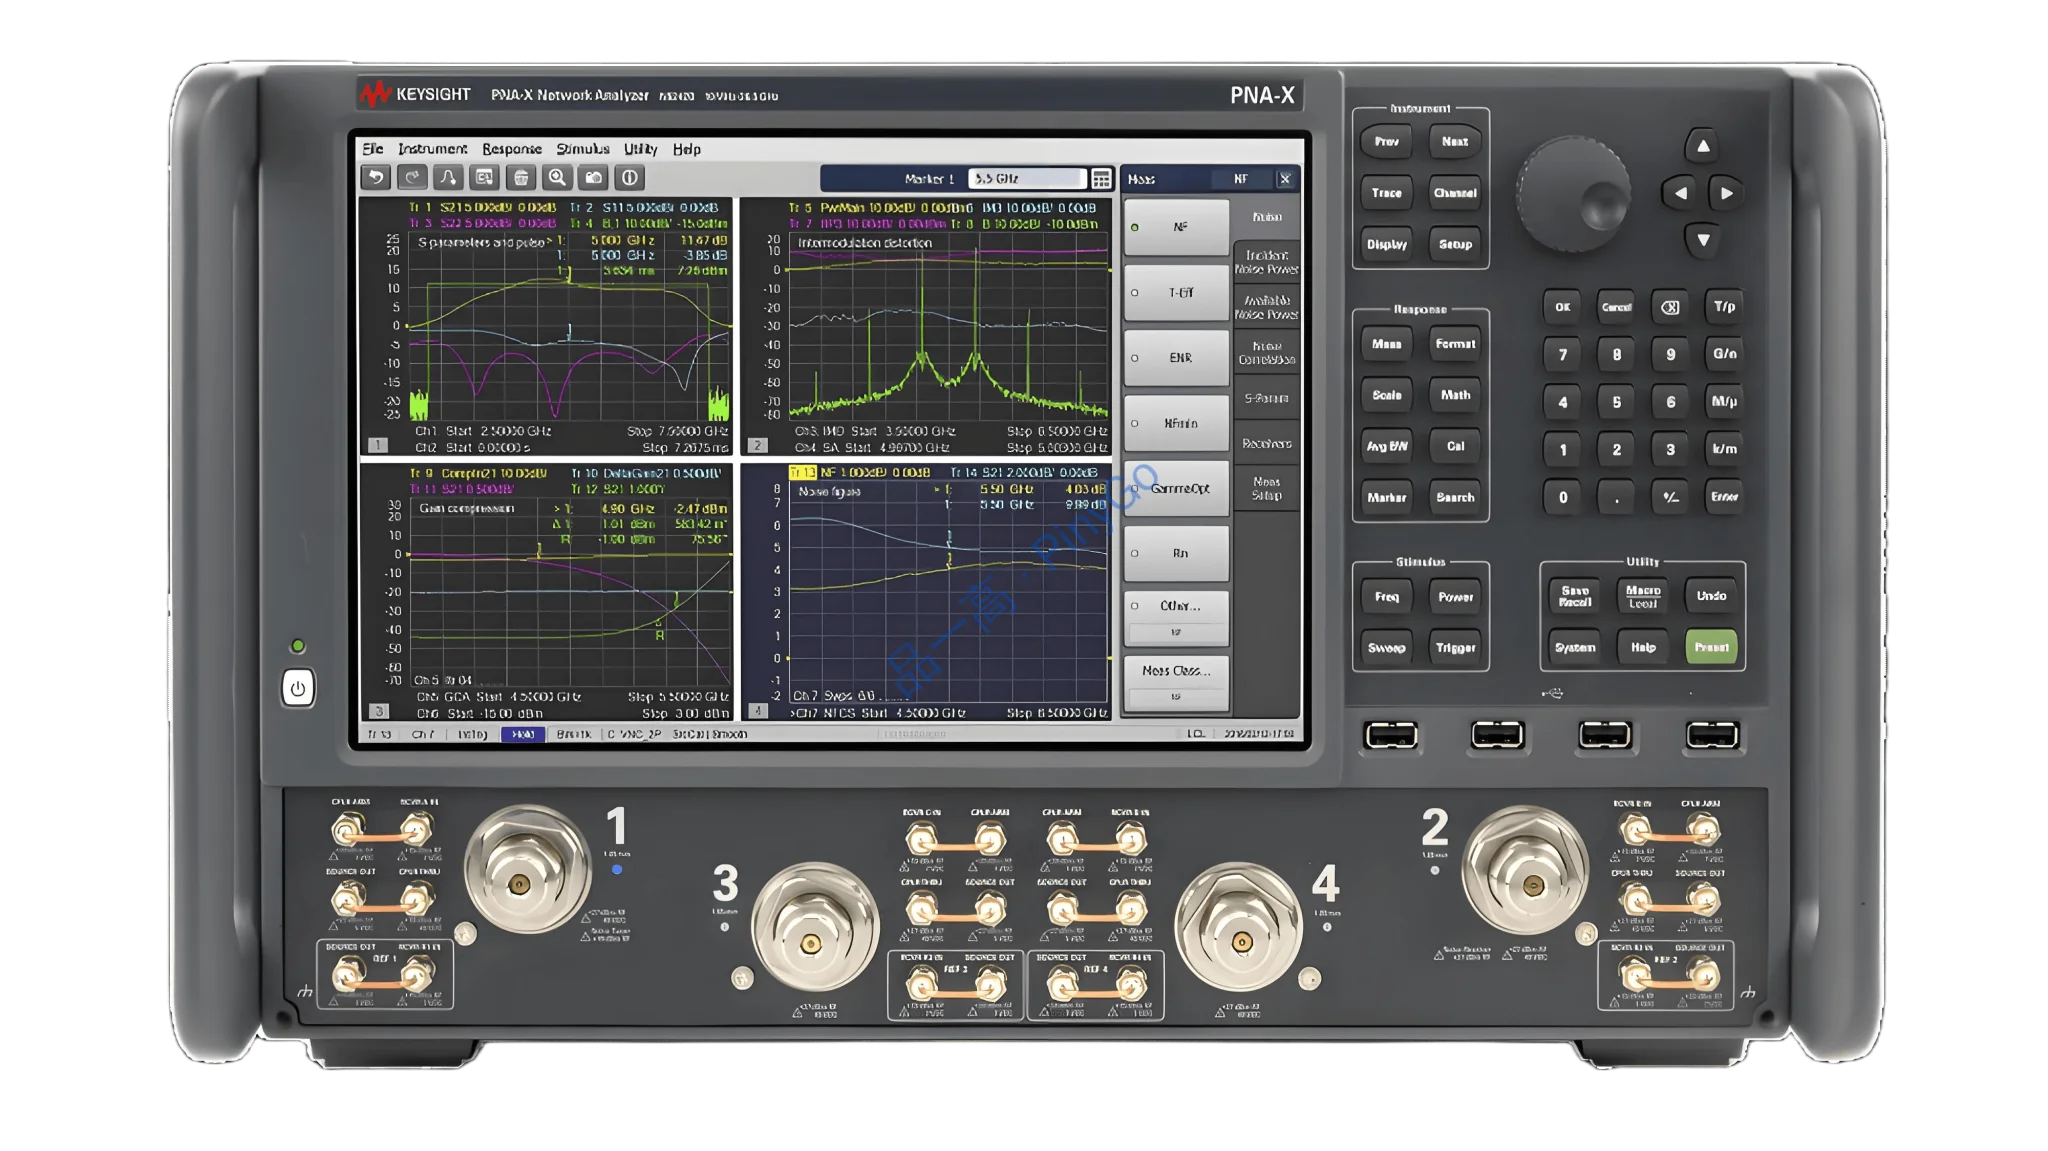This screenshot has width=2048, height=1151.
Task: Click the G/n unit key
Action: (x=1725, y=354)
